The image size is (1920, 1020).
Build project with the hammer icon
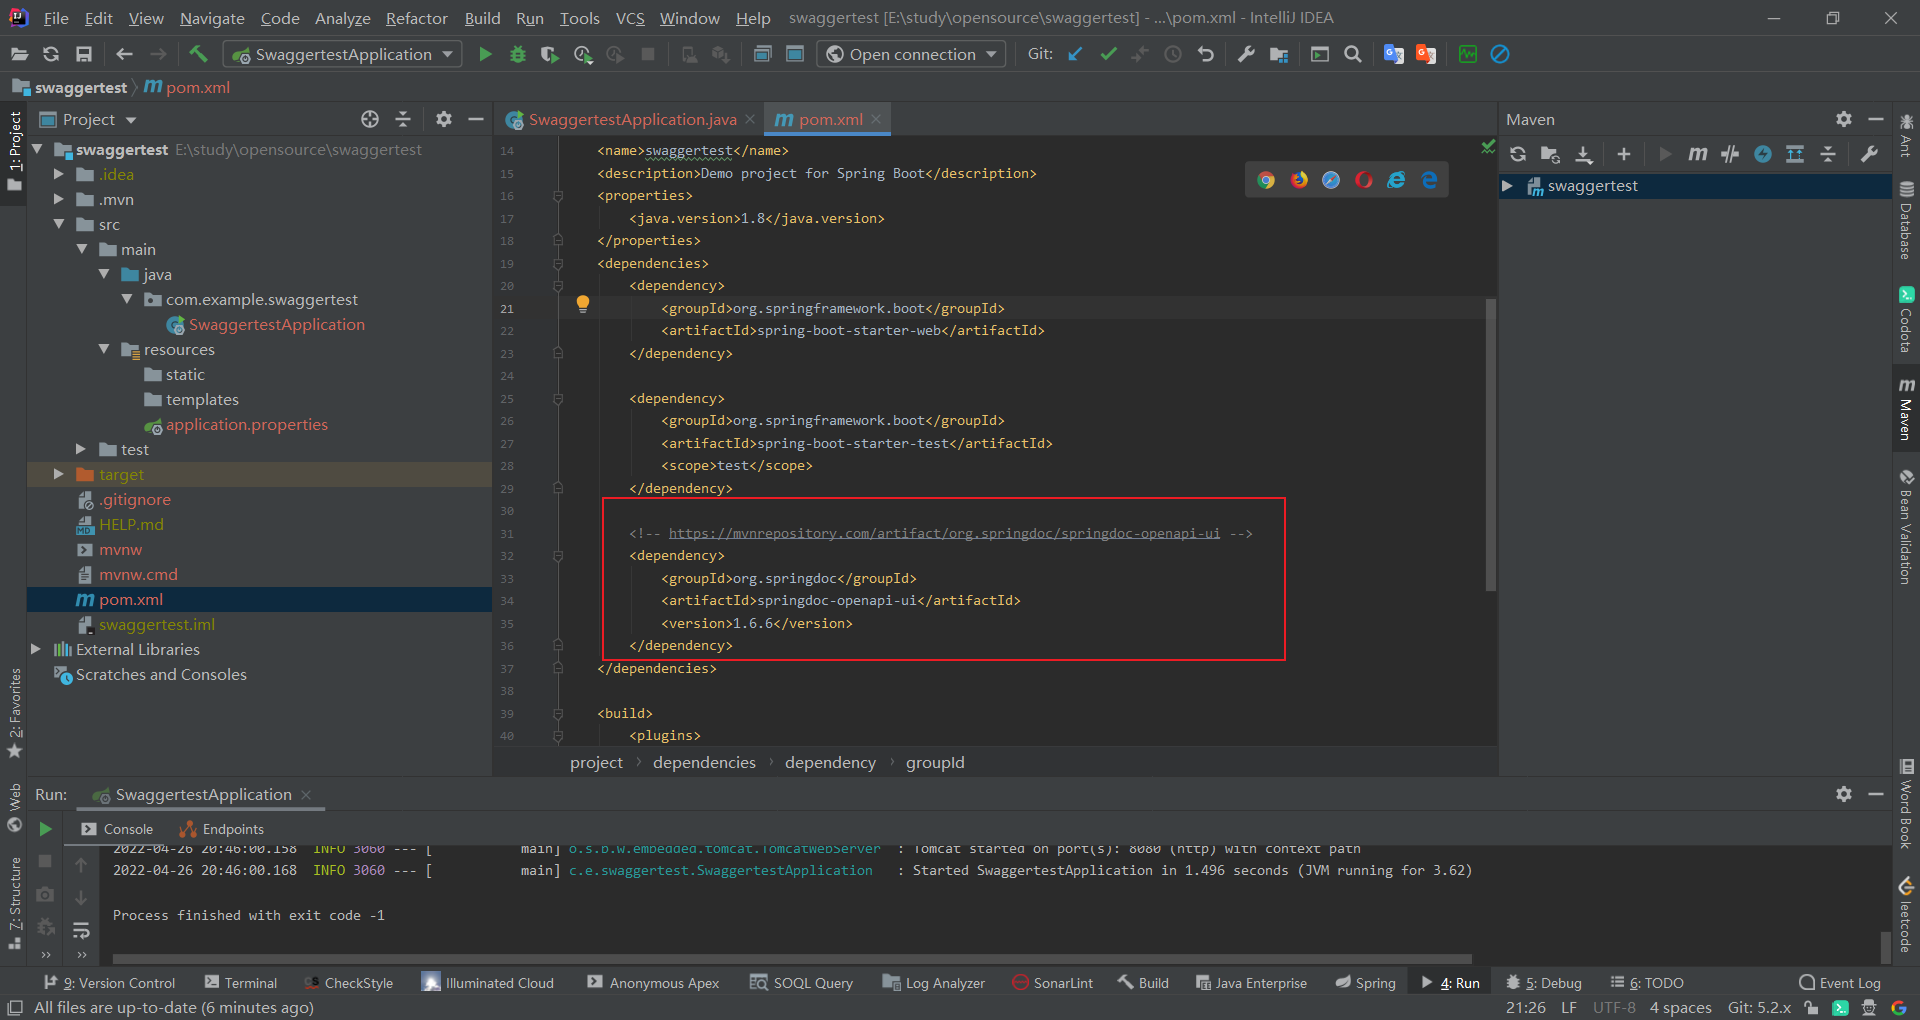(198, 54)
